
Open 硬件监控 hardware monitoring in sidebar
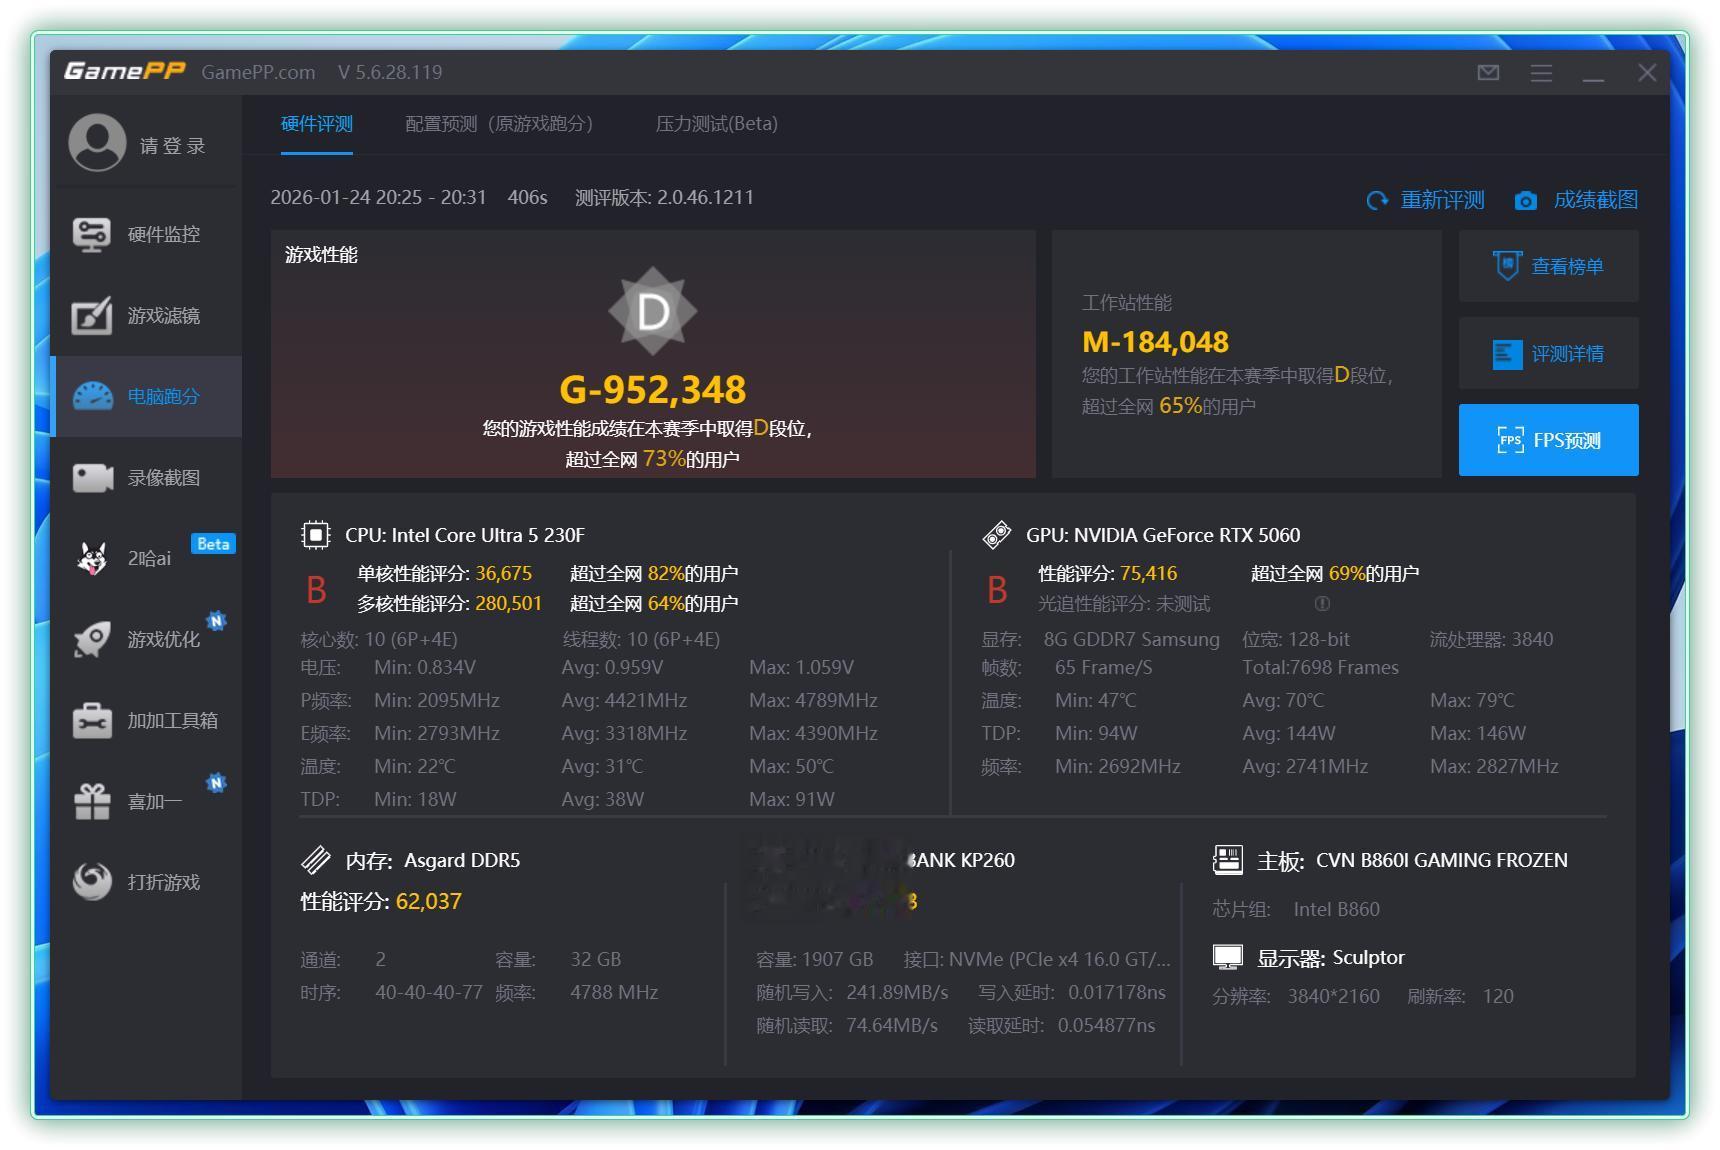(146, 234)
